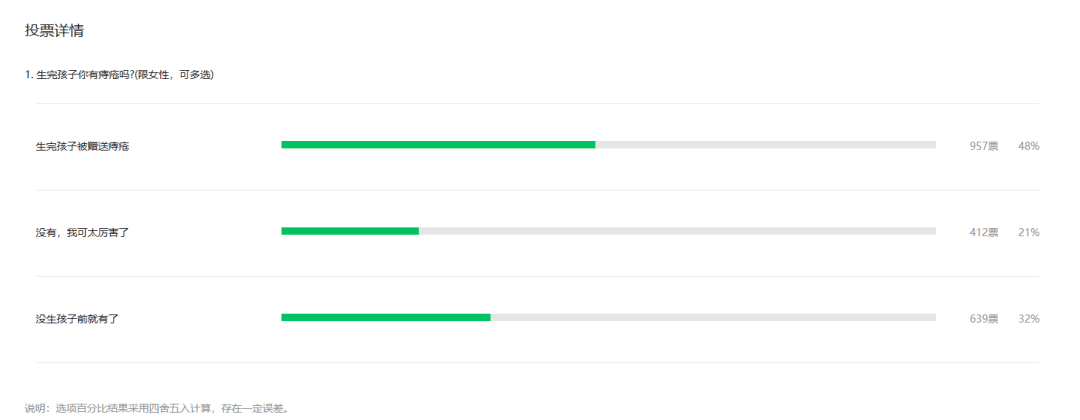This screenshot has width=1080, height=420.
Task: Select the option label 没有，我可太厉害了
Action: (83, 233)
